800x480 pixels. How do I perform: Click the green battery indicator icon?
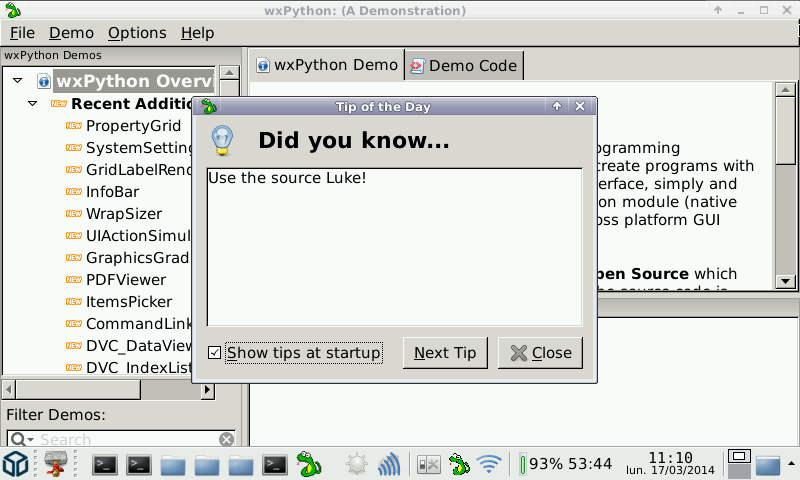point(523,465)
